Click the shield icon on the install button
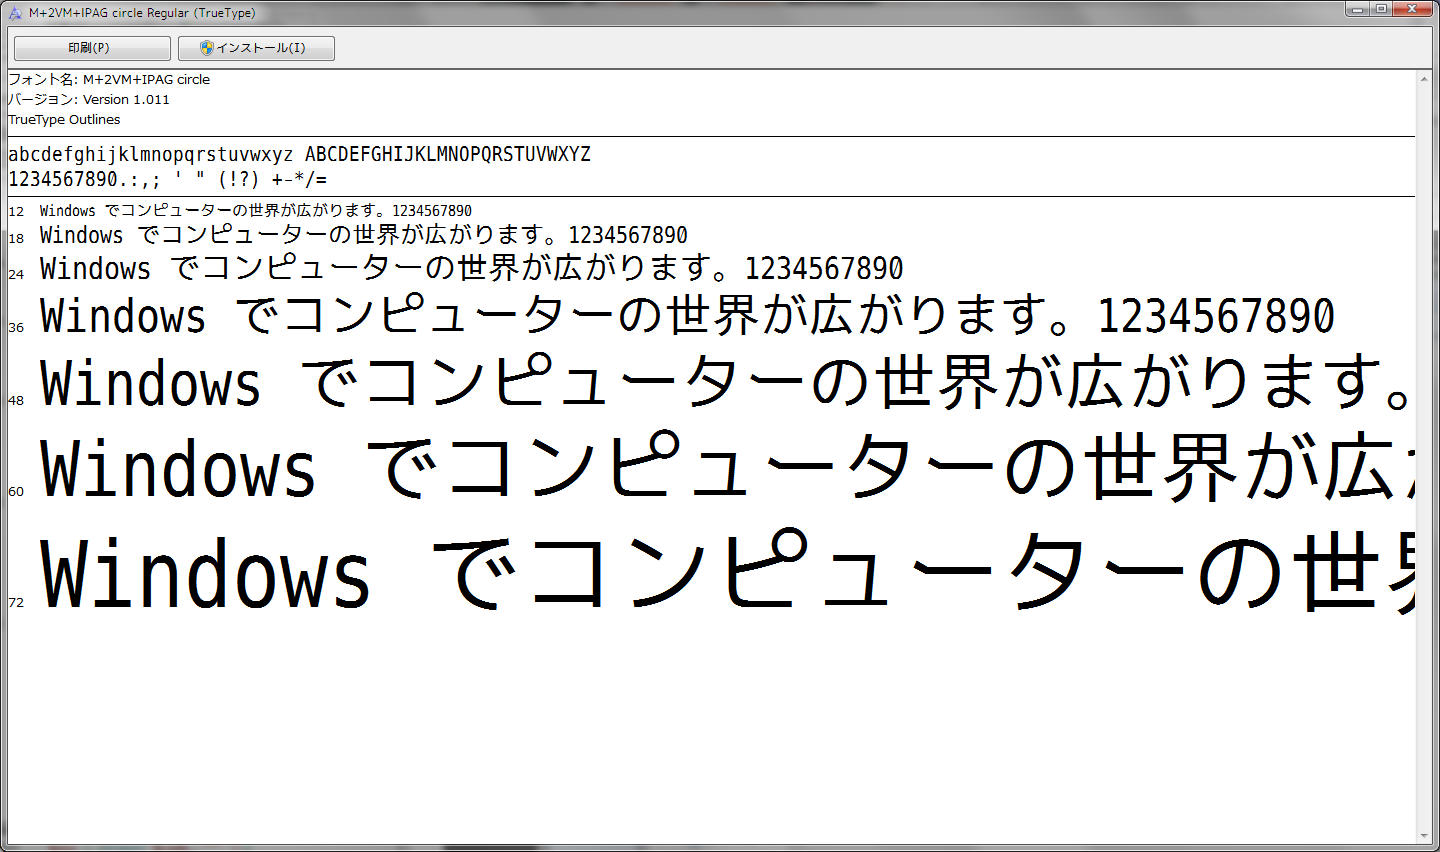Screen dimensions: 1440x852 click(206, 48)
